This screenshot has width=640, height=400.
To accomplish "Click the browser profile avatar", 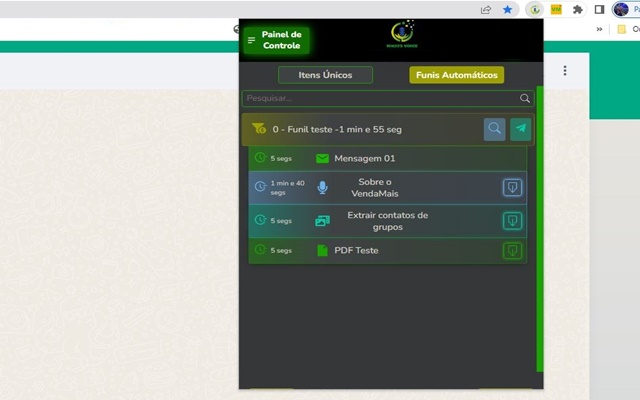I will 621,9.
